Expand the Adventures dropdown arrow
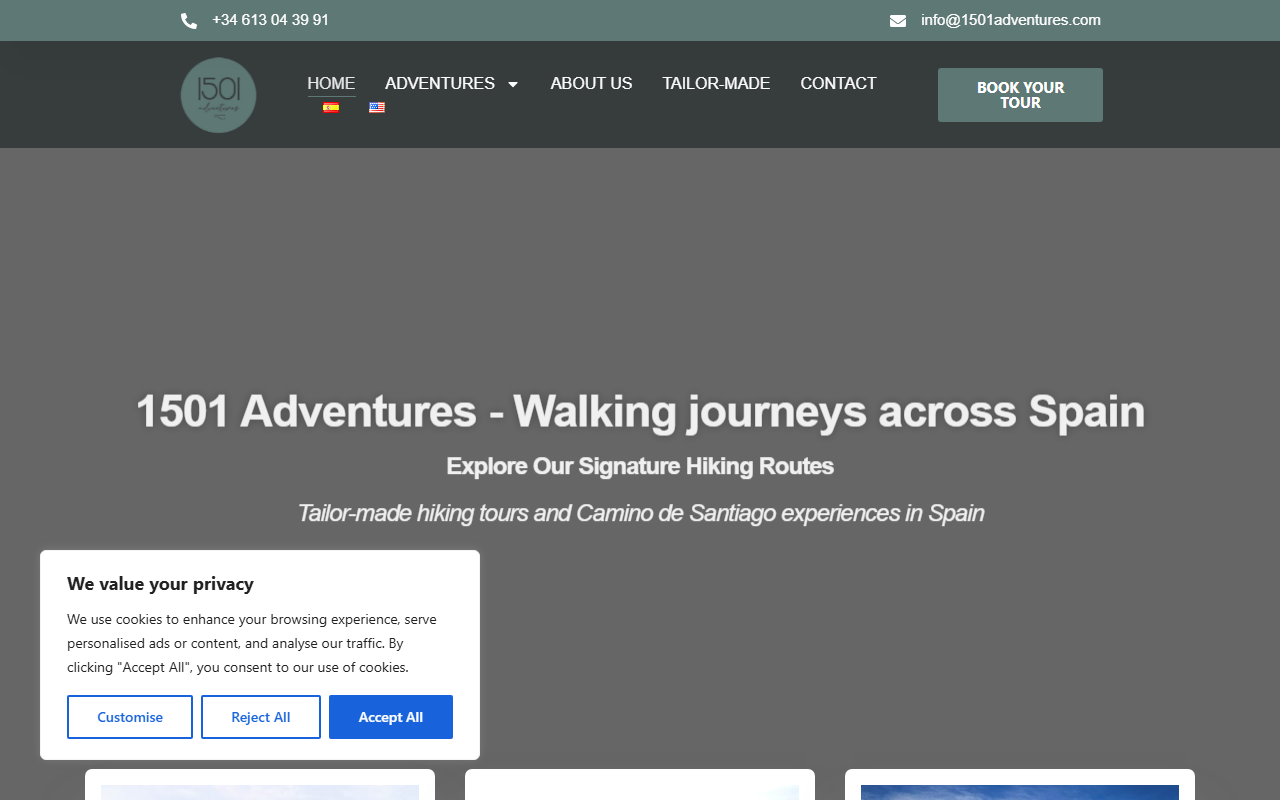Viewport: 1280px width, 800px height. tap(513, 84)
